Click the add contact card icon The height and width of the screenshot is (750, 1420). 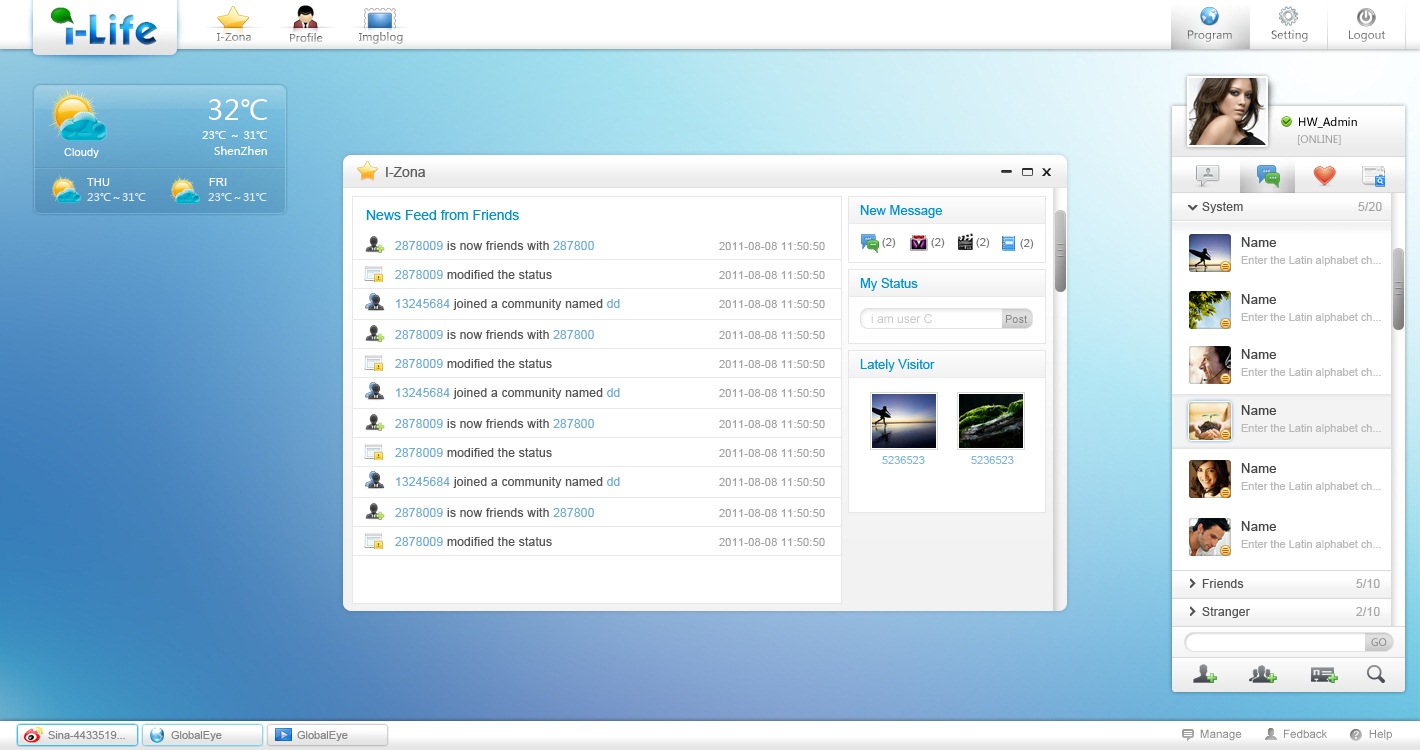1324,675
